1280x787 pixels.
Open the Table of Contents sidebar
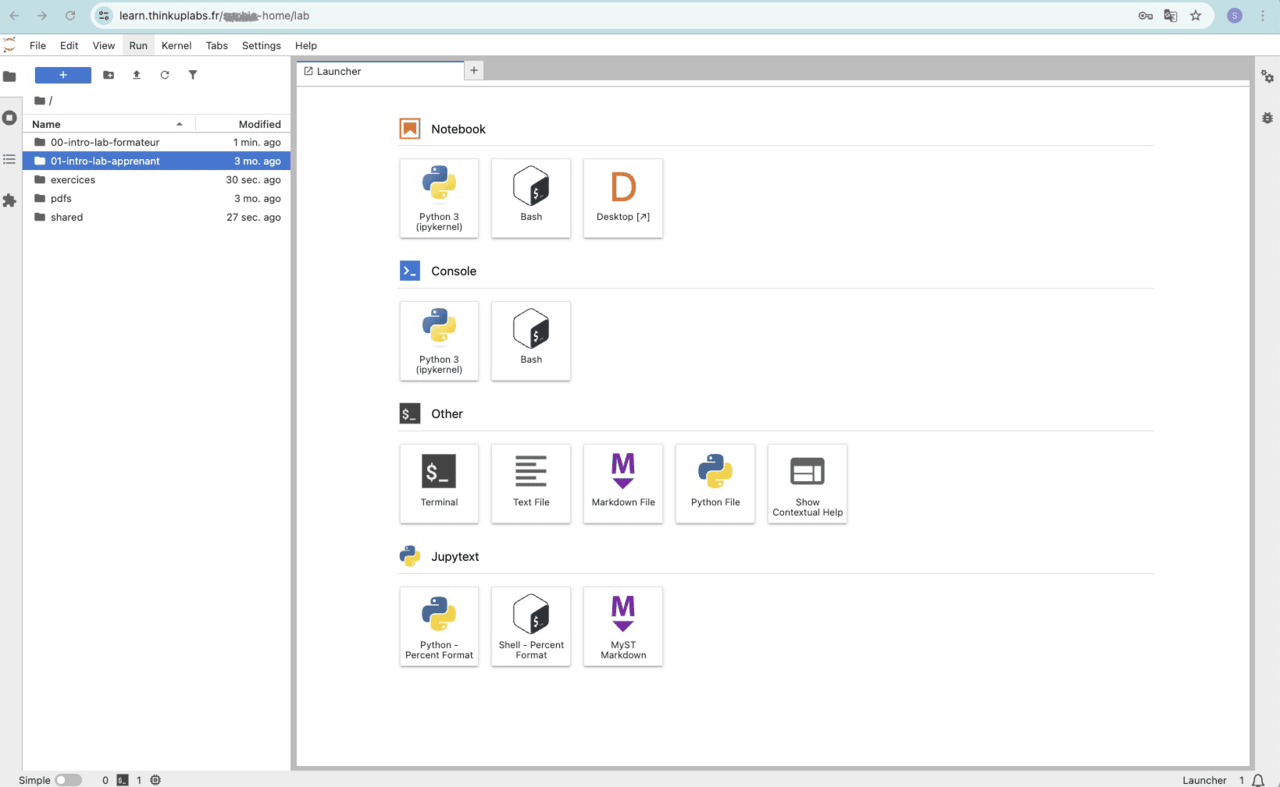point(10,159)
